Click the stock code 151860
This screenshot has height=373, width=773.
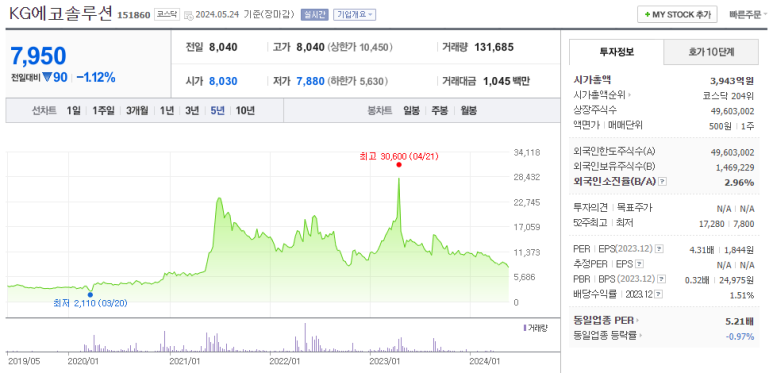[134, 15]
